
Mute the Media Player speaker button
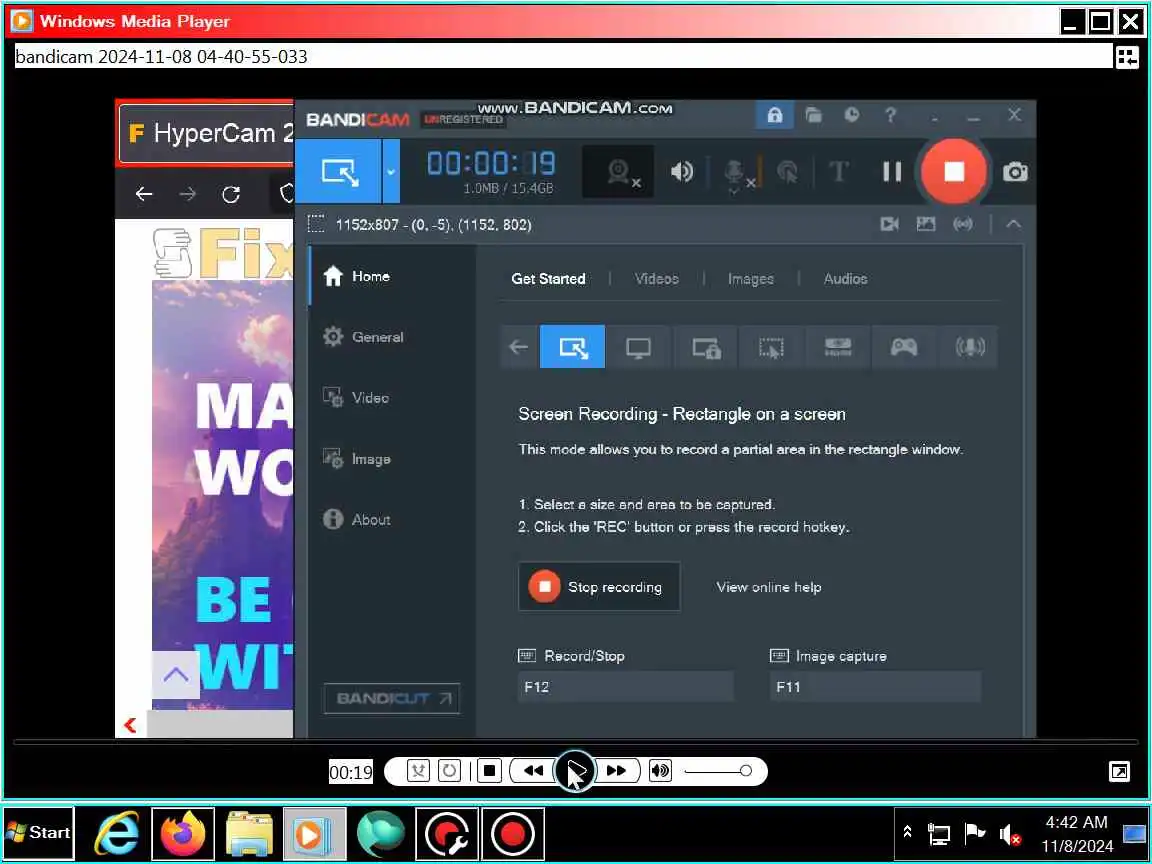tap(660, 771)
